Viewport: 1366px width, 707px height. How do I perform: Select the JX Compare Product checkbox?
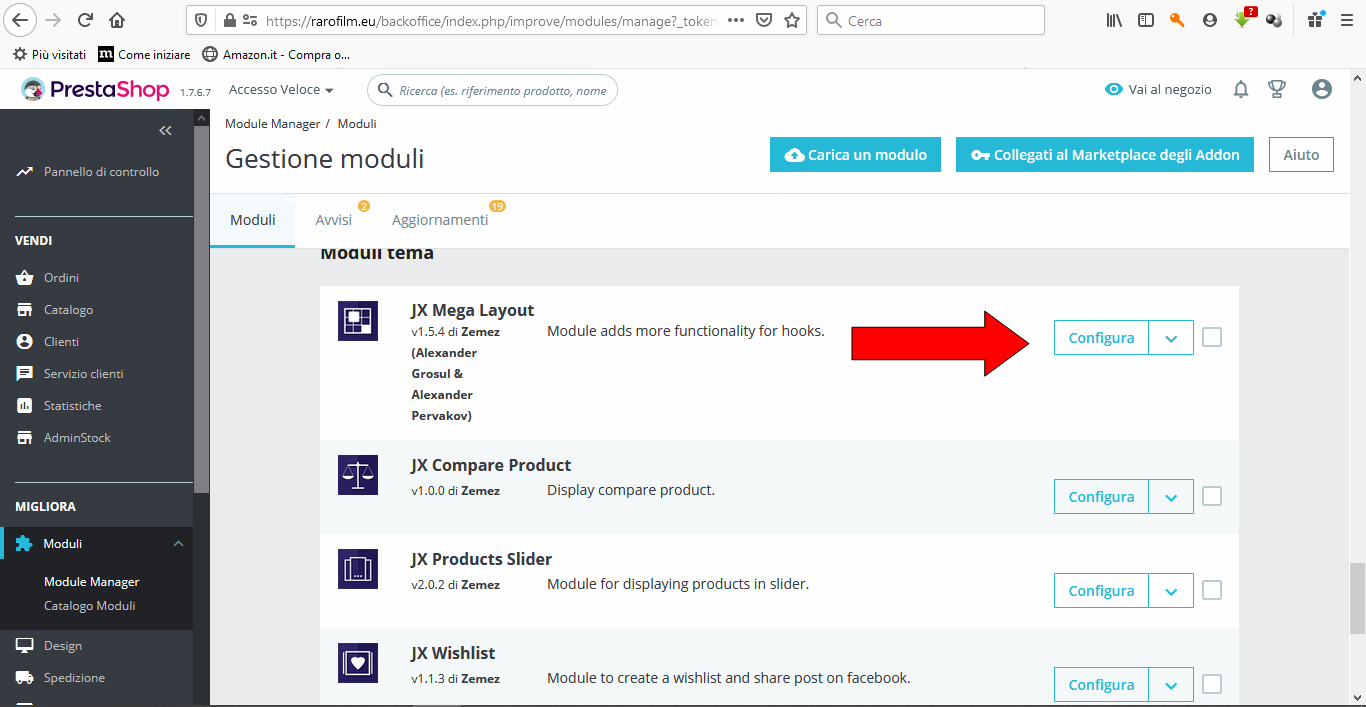[x=1212, y=496]
